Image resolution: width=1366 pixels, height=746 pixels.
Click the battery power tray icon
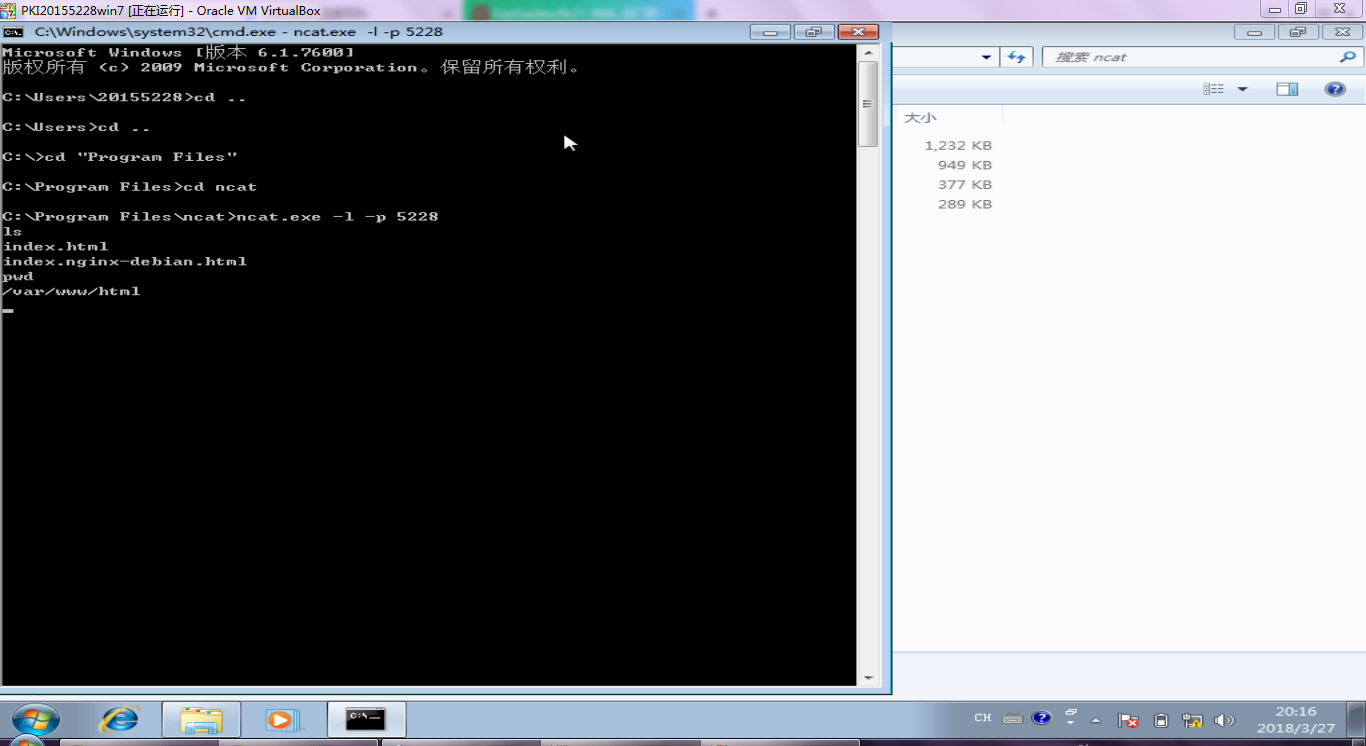point(1161,720)
